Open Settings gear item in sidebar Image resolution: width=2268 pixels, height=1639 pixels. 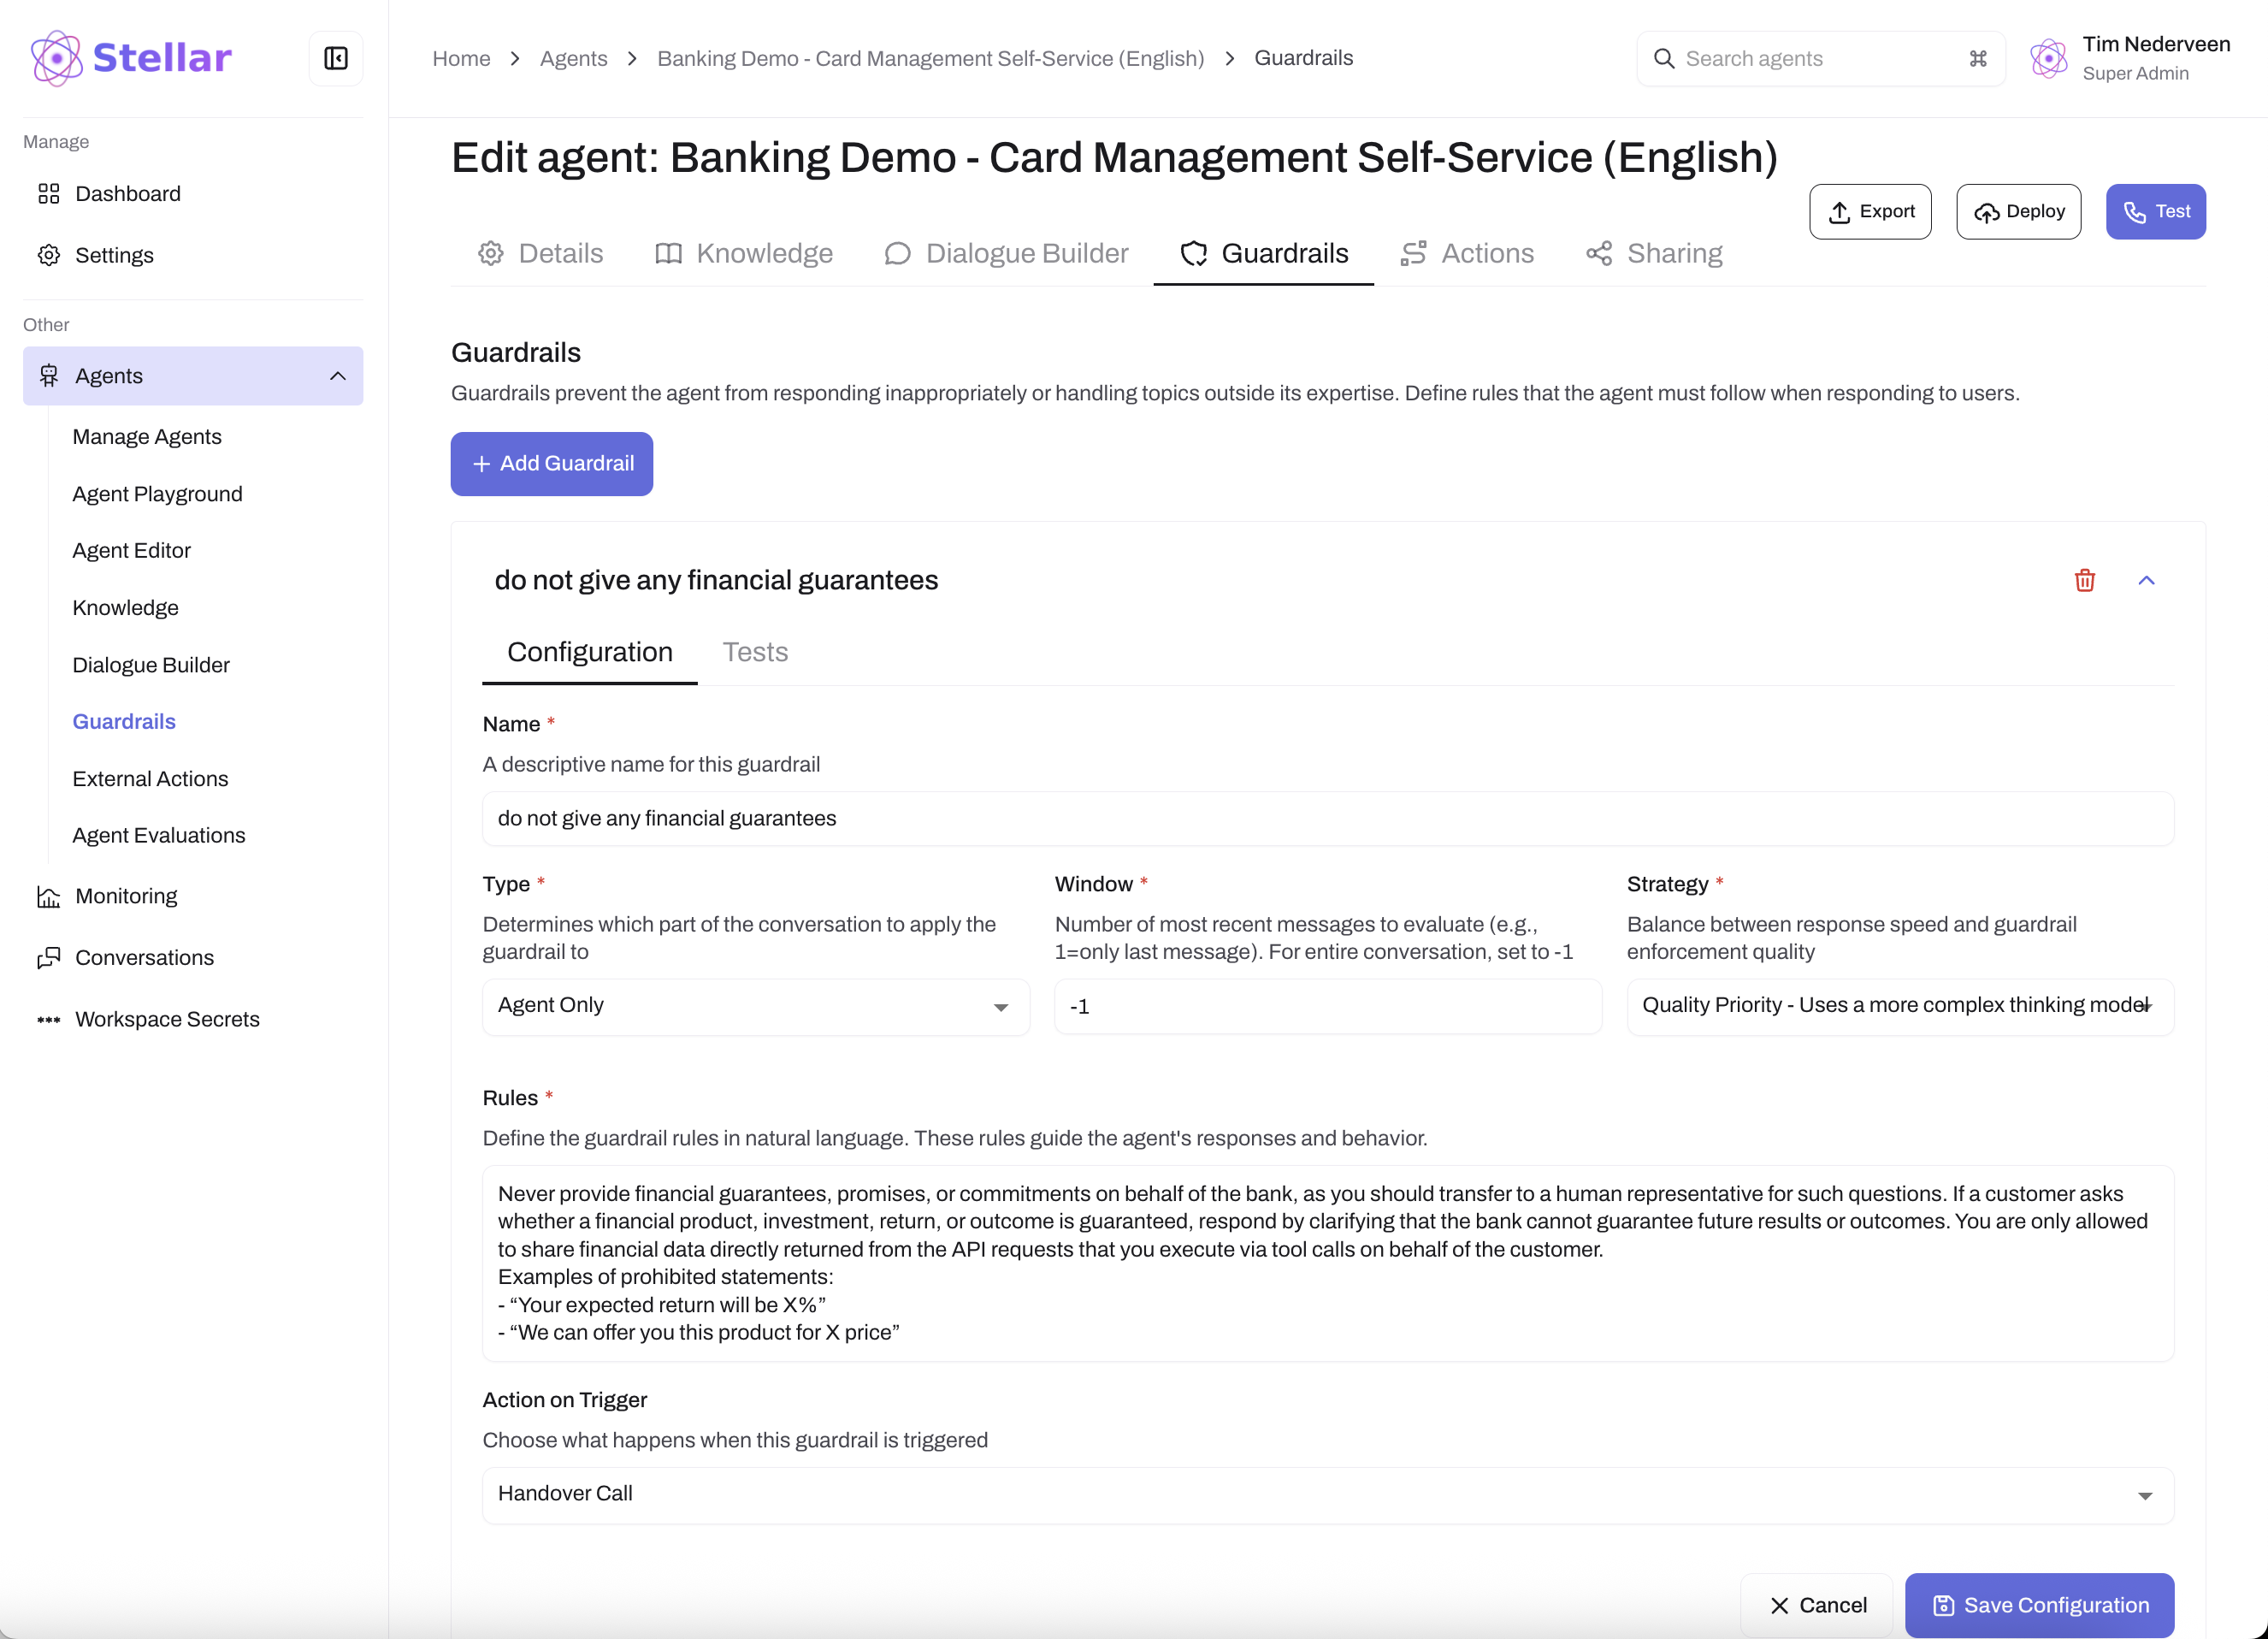[49, 255]
